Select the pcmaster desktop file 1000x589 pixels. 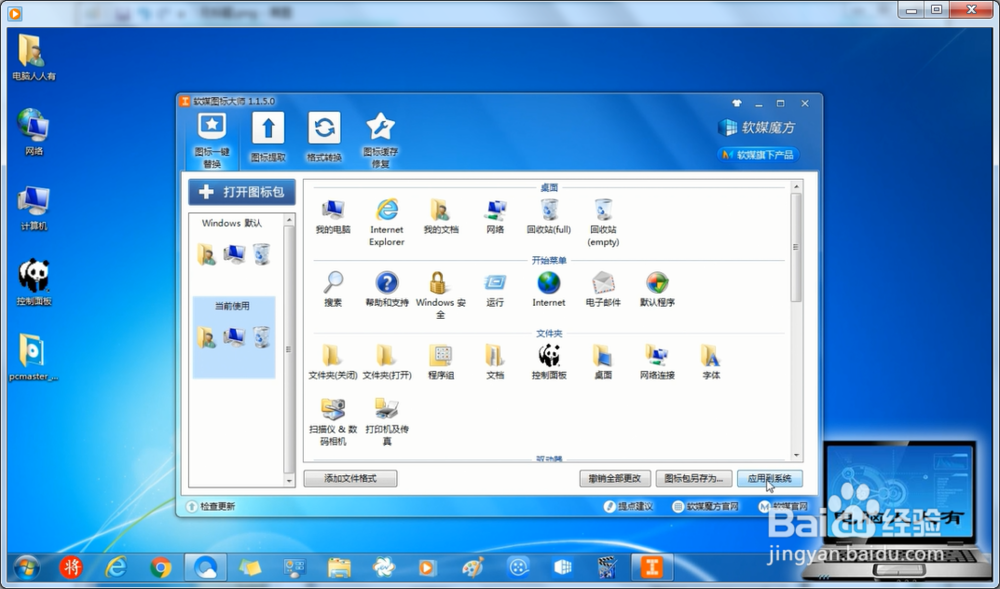pyautogui.click(x=33, y=357)
